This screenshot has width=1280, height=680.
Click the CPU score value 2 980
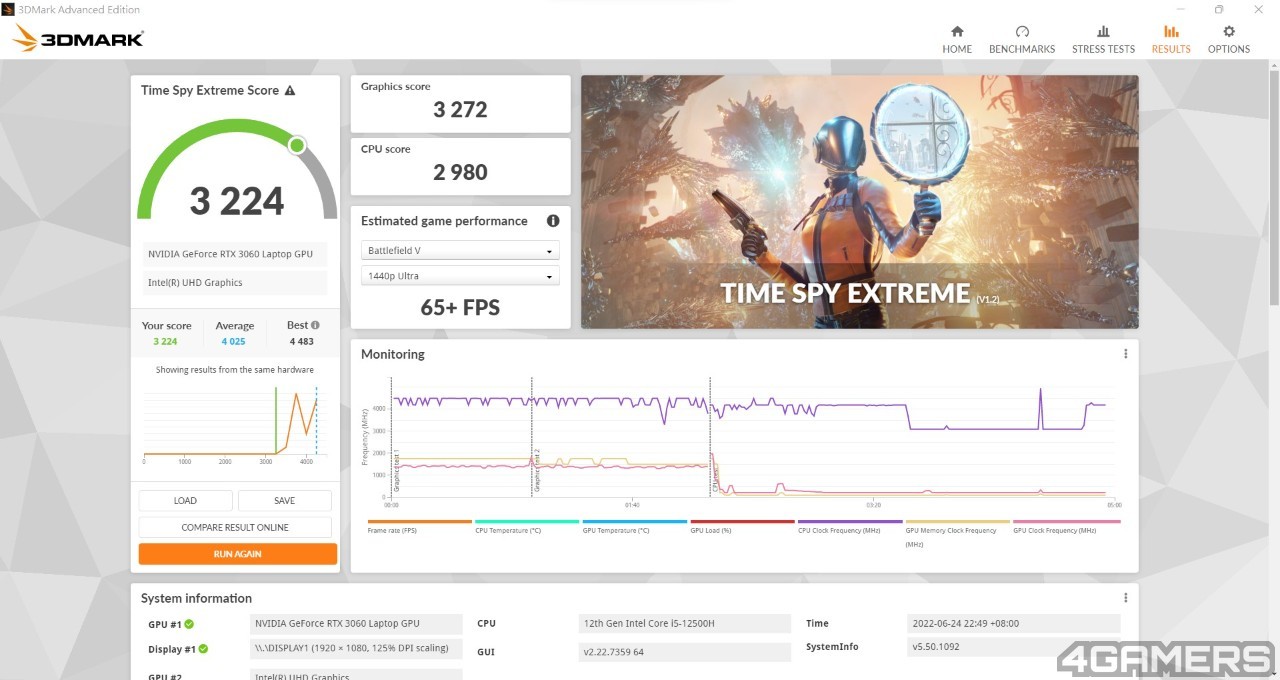coord(460,172)
